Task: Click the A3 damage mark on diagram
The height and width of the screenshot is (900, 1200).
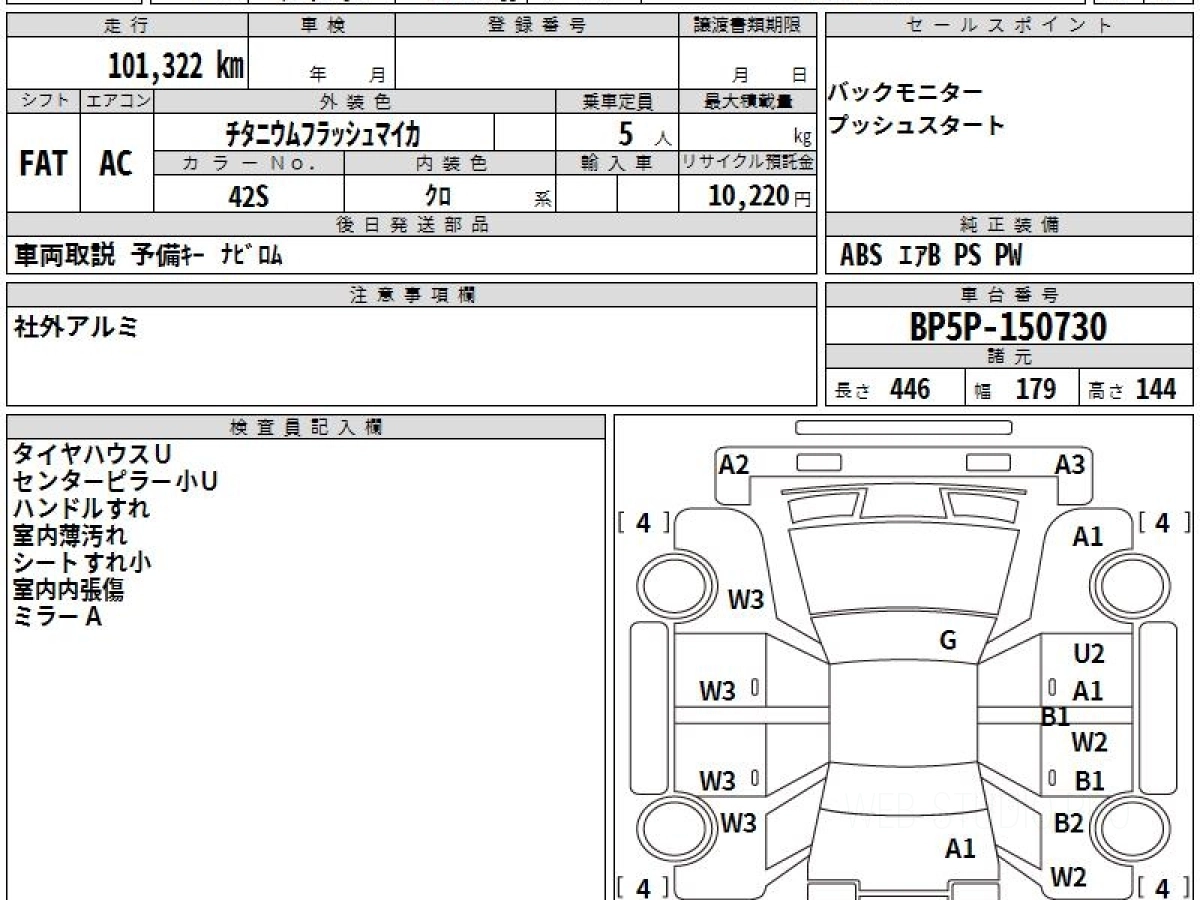Action: 1070,464
